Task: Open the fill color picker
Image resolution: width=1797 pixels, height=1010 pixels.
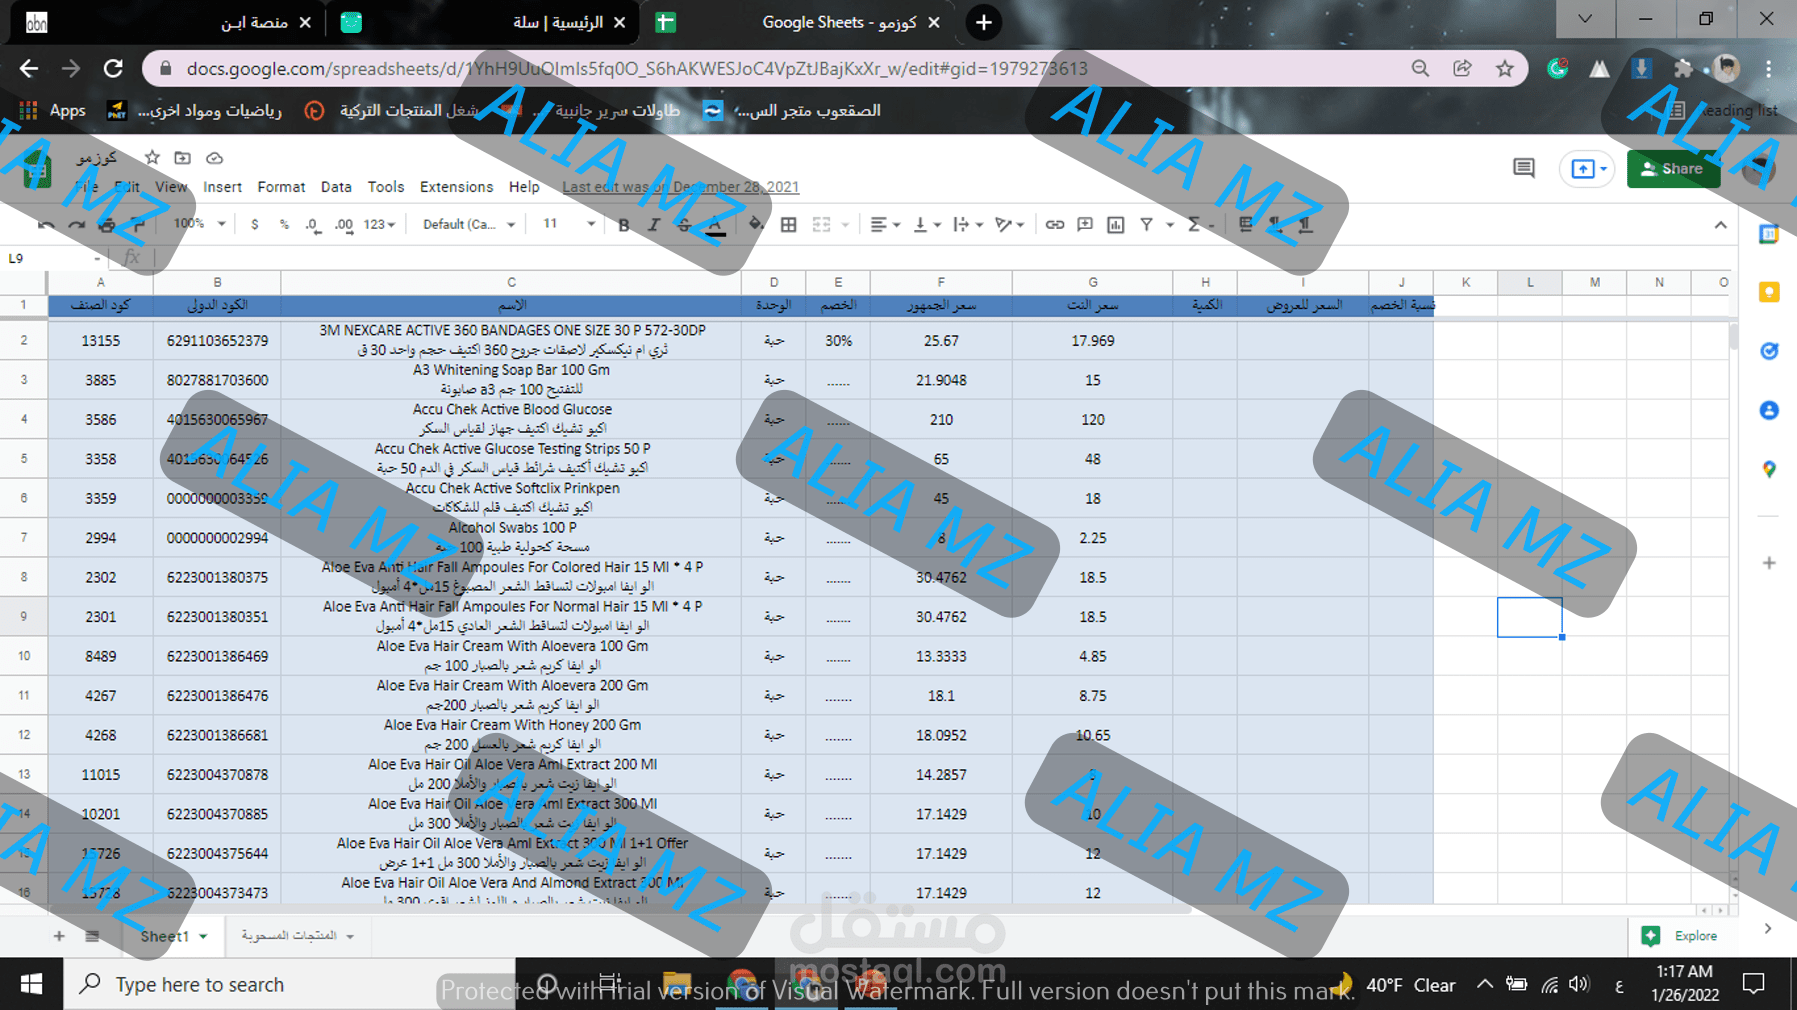Action: coord(756,225)
